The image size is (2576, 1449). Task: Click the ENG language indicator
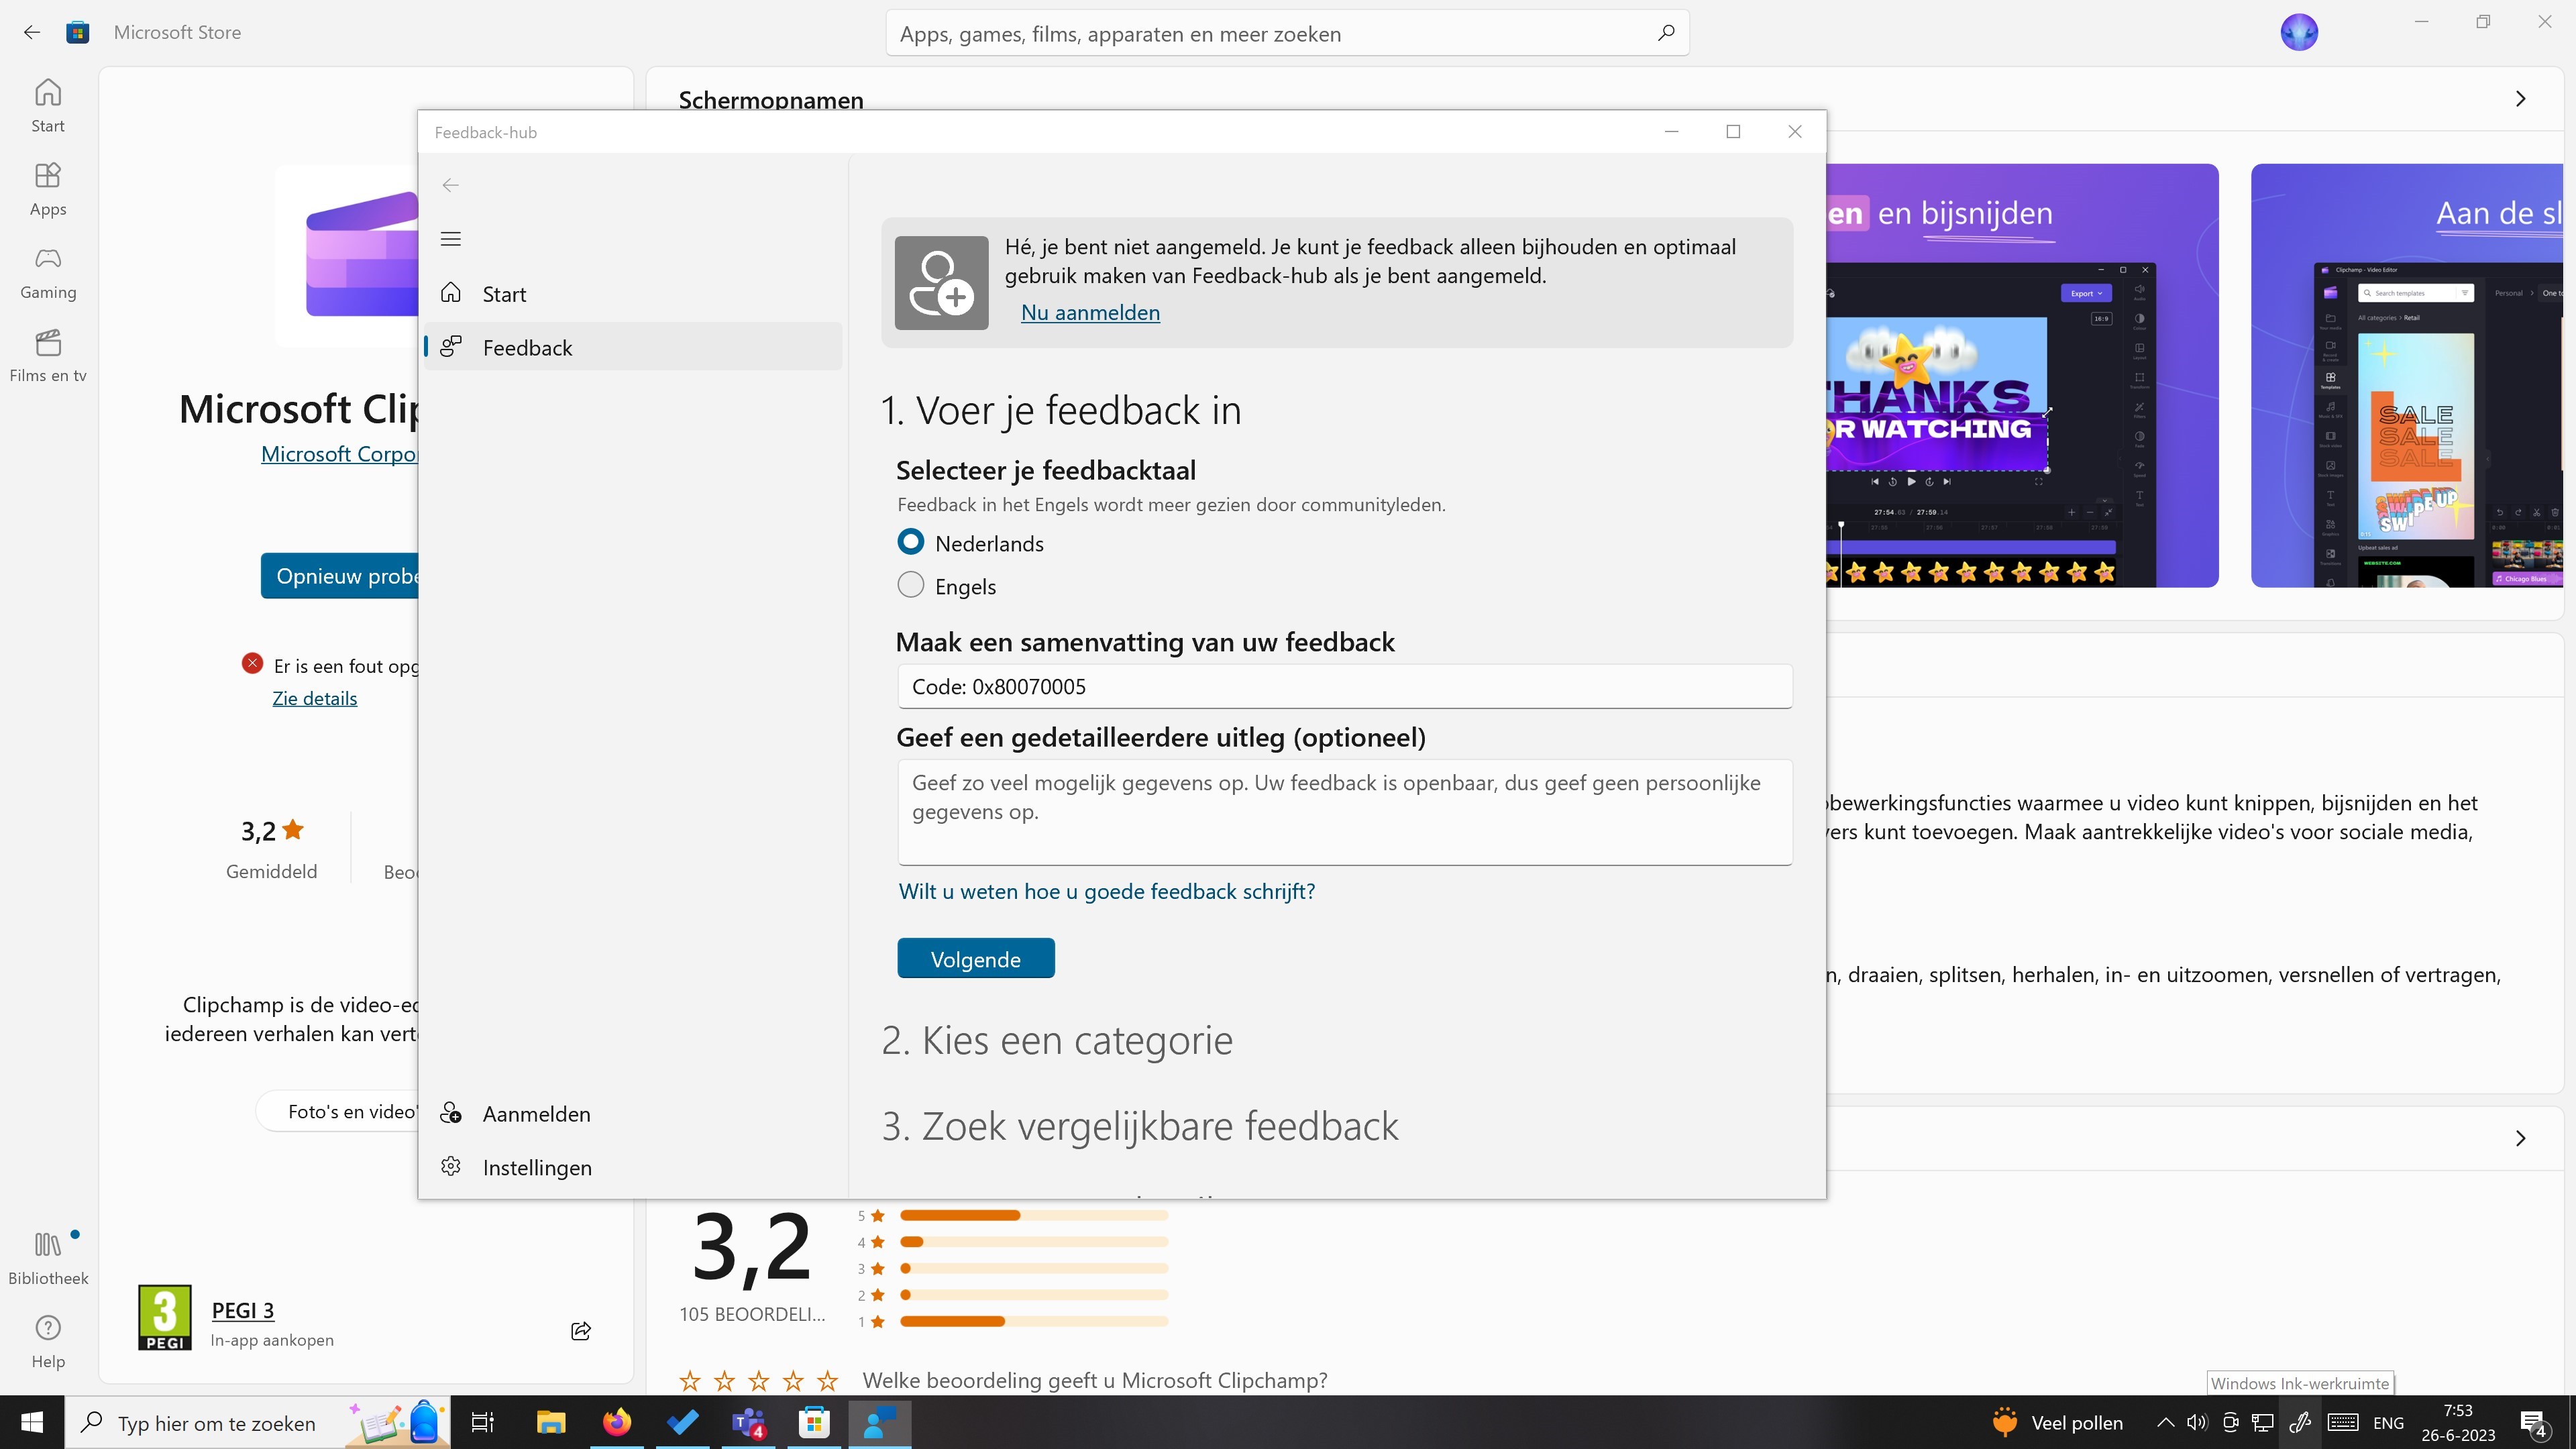point(2388,1422)
